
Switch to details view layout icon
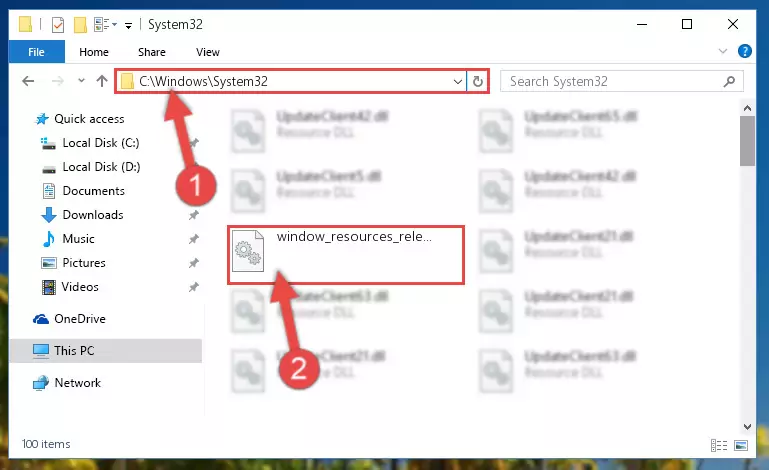[718, 445]
